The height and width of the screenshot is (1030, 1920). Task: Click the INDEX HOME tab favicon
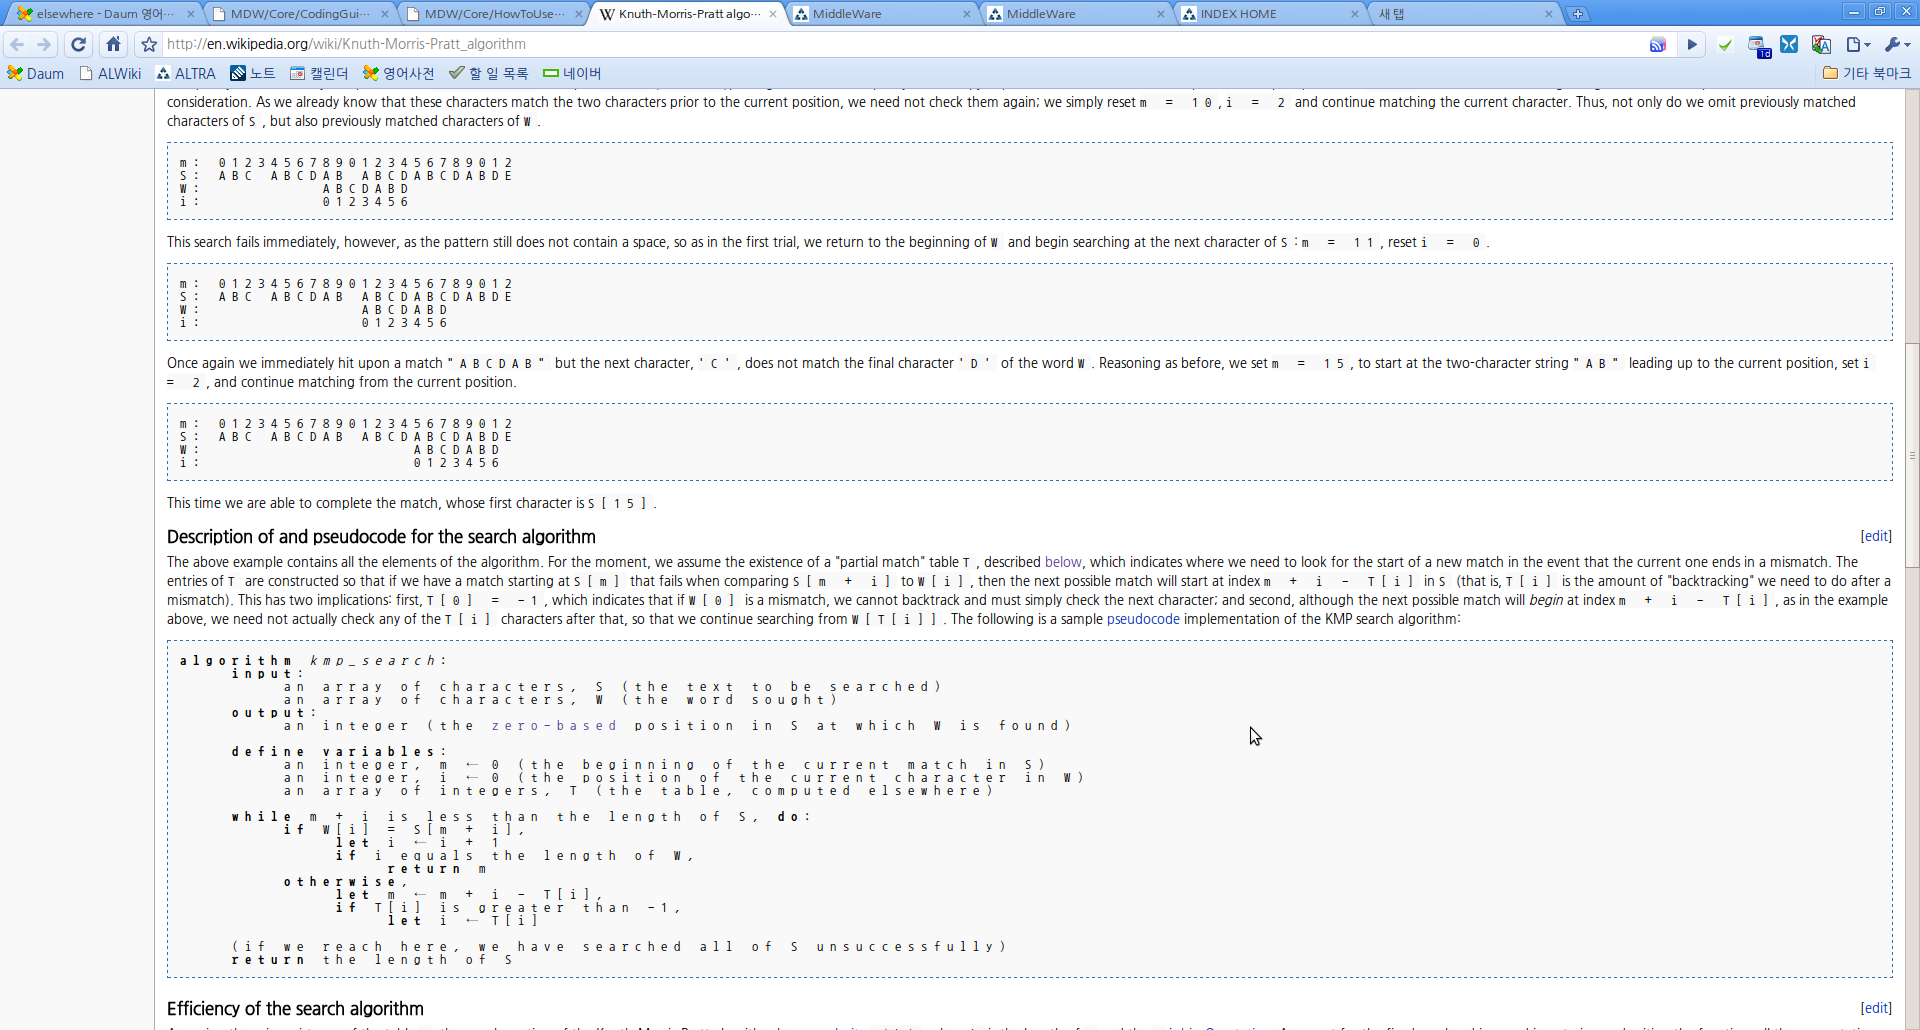click(x=1189, y=14)
